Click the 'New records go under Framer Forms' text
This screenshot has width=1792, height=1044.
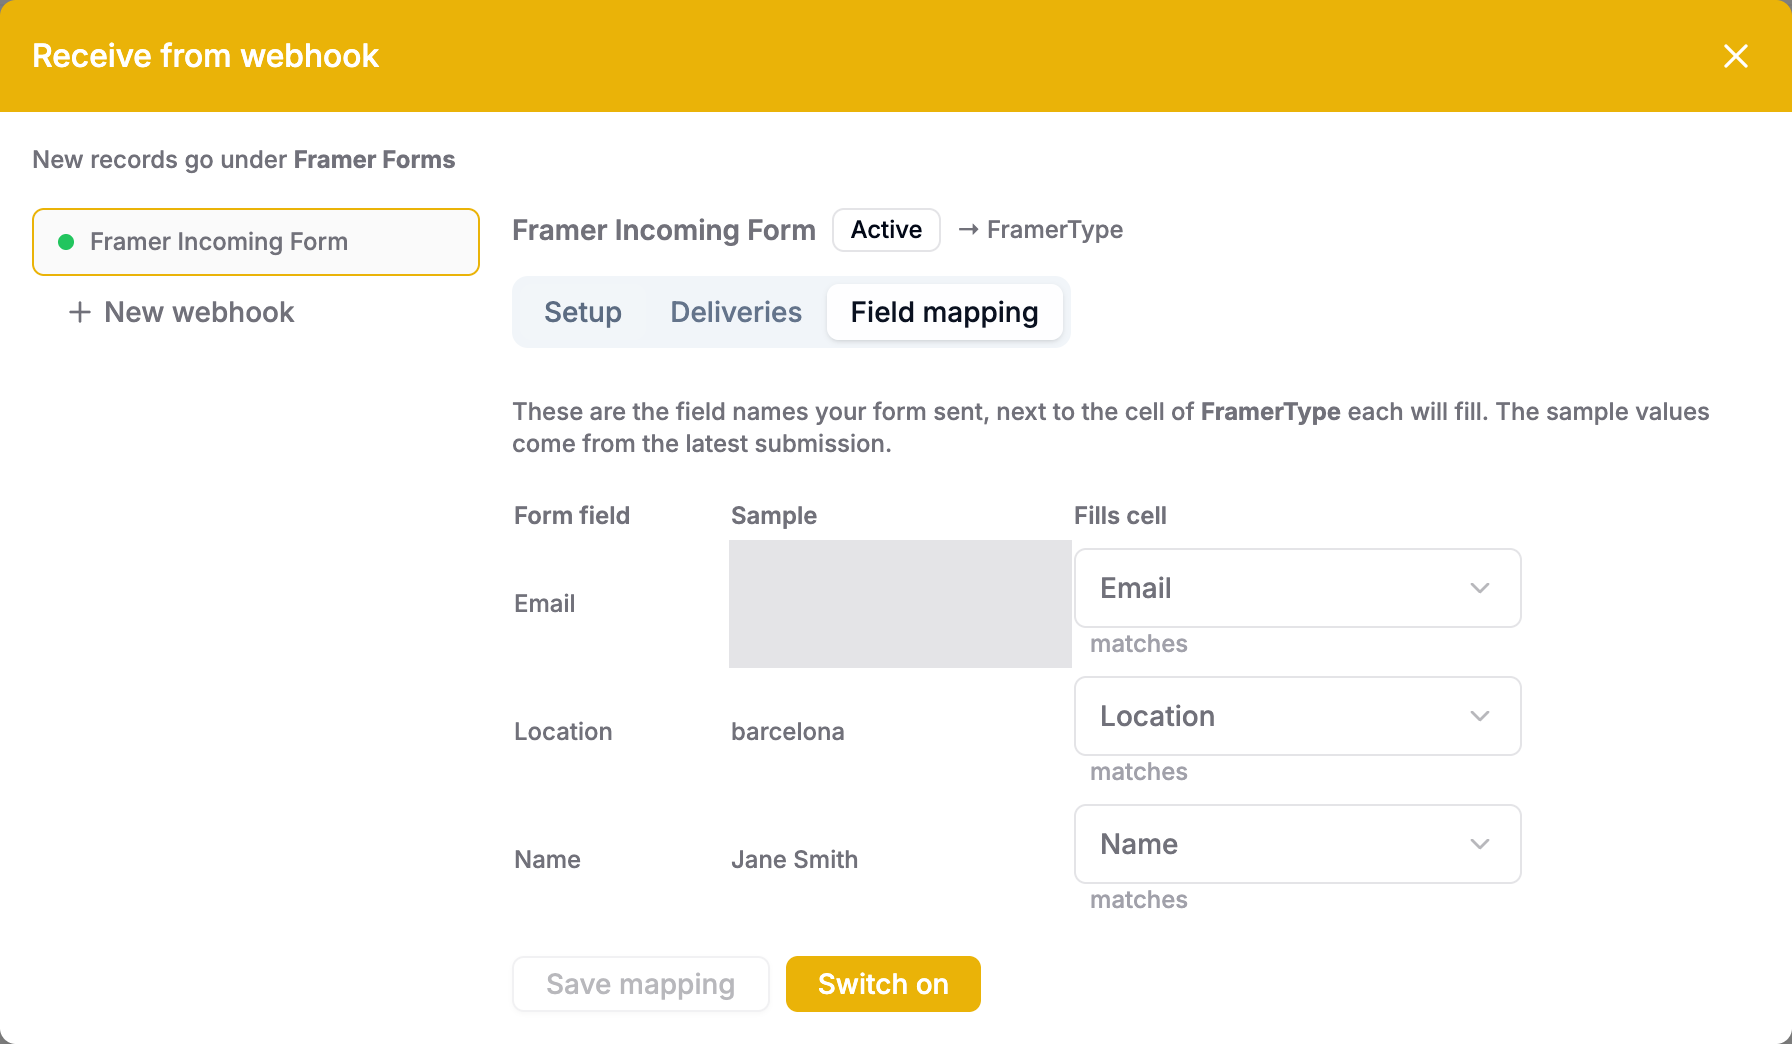244,160
